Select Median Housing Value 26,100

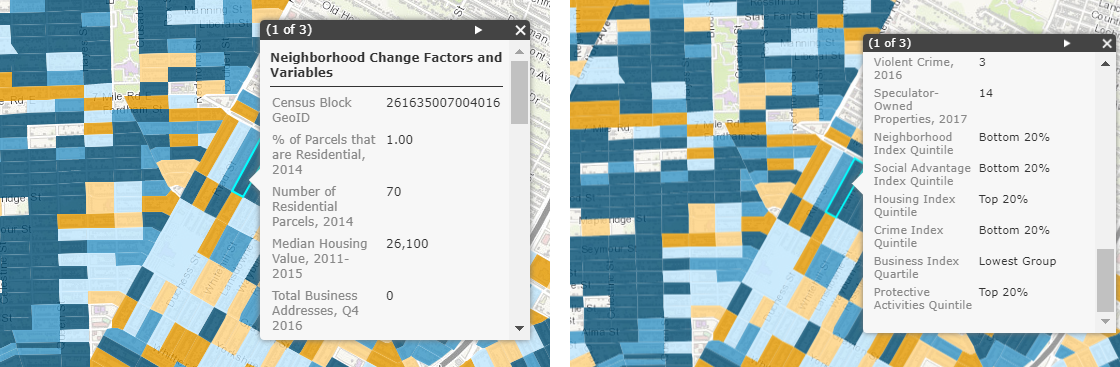407,244
